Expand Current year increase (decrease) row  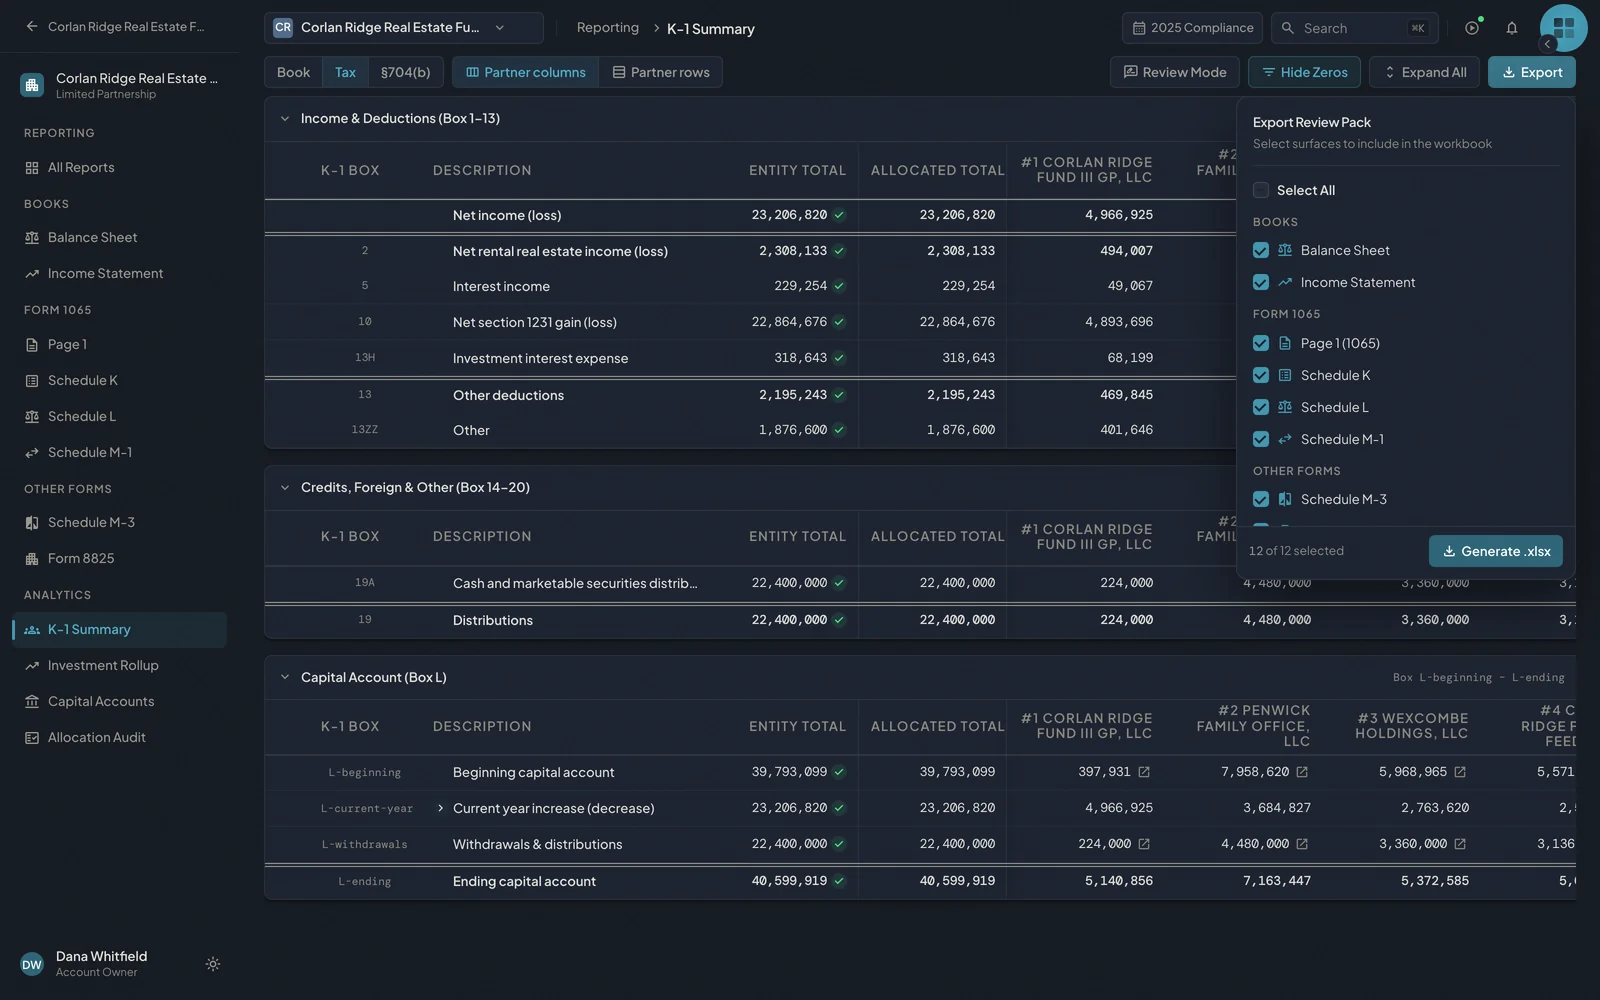(440, 808)
